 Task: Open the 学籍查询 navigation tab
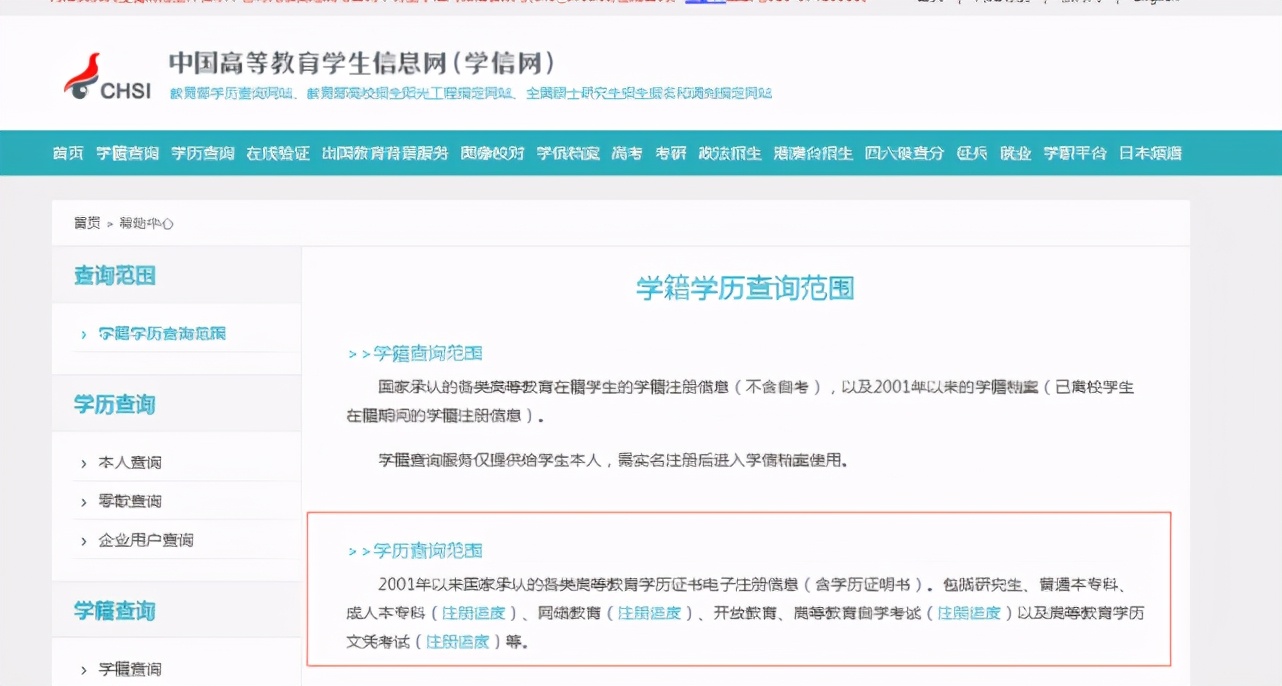[126, 154]
